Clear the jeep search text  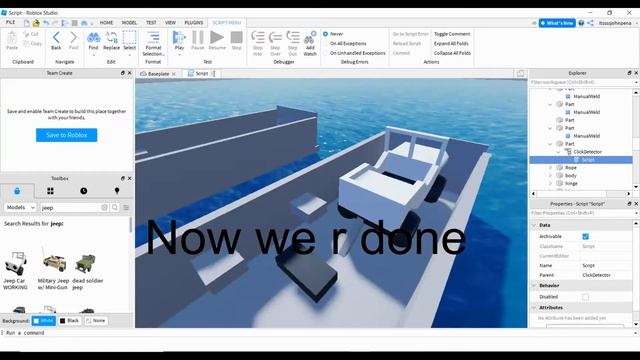[x=104, y=207]
